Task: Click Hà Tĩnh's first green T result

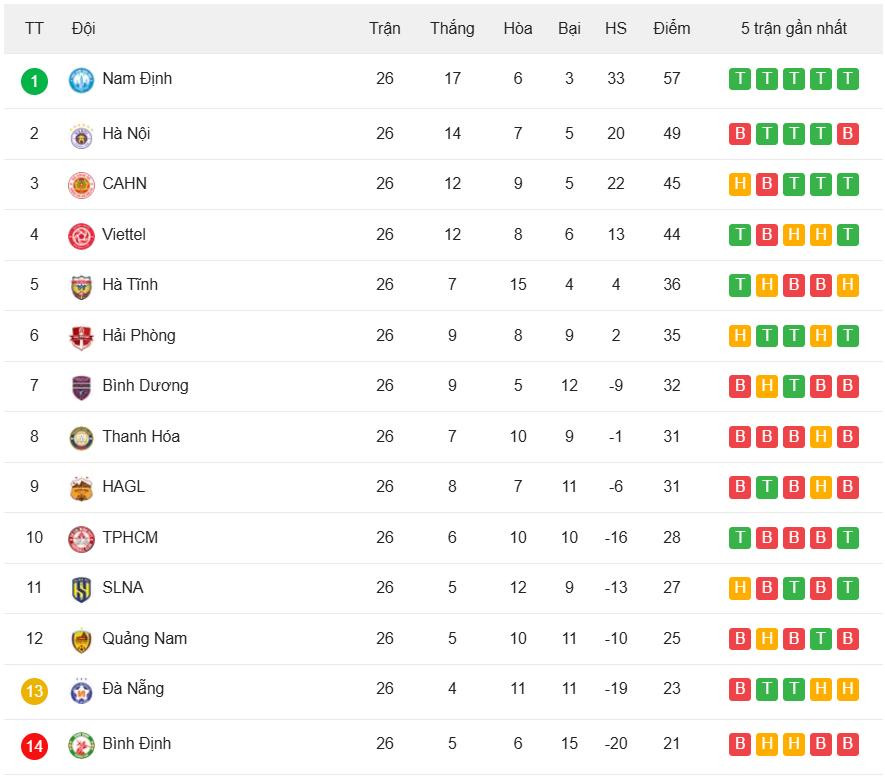Action: (740, 285)
